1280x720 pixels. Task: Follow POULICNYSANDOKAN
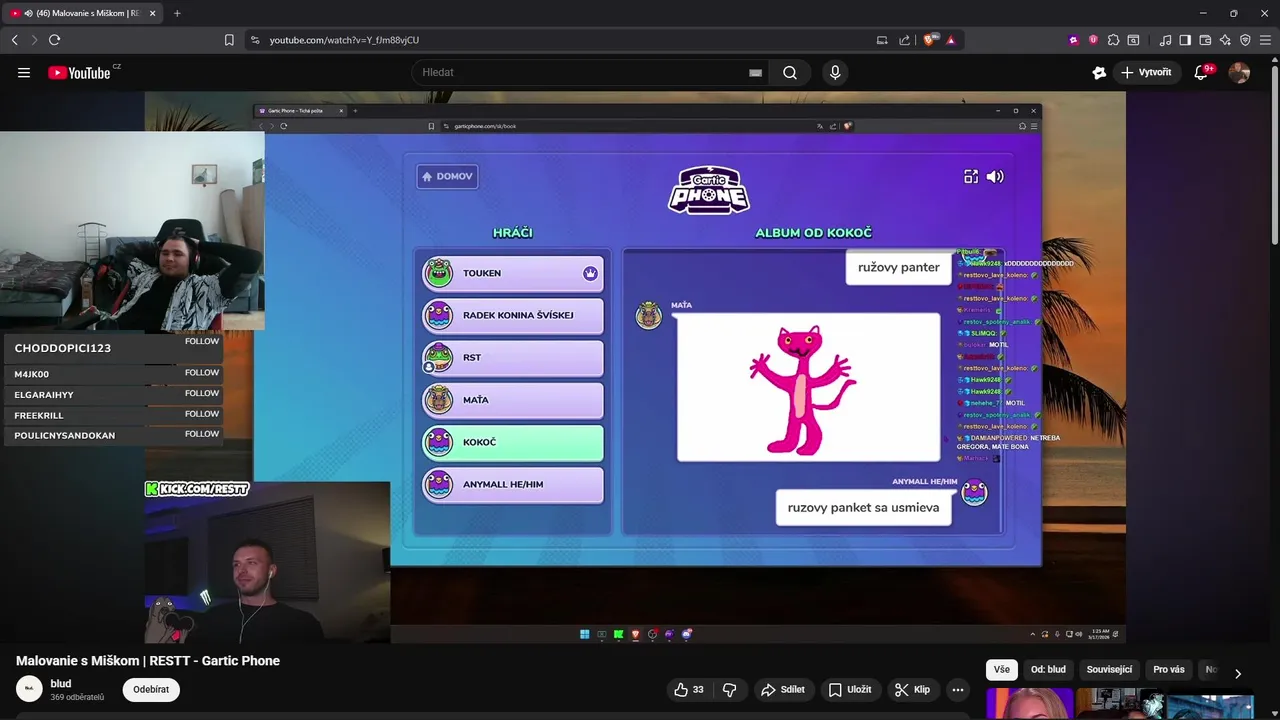point(201,434)
